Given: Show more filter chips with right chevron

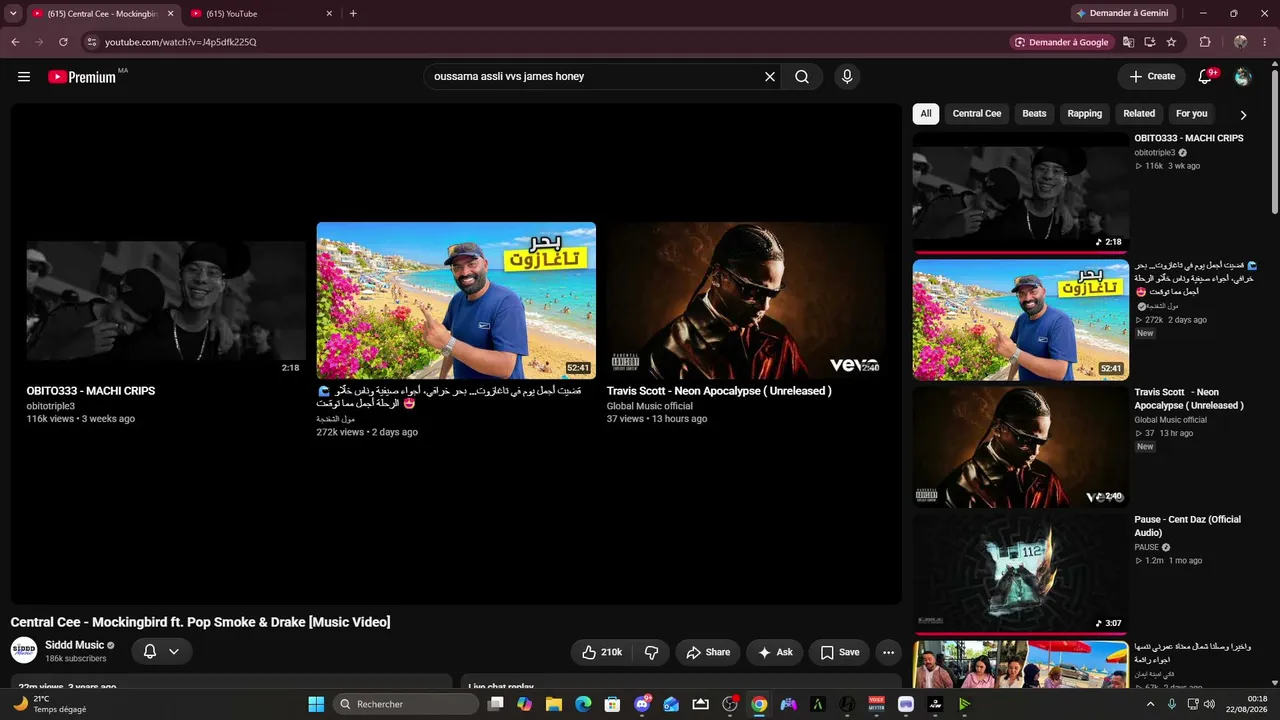Looking at the screenshot, I should click(1243, 115).
